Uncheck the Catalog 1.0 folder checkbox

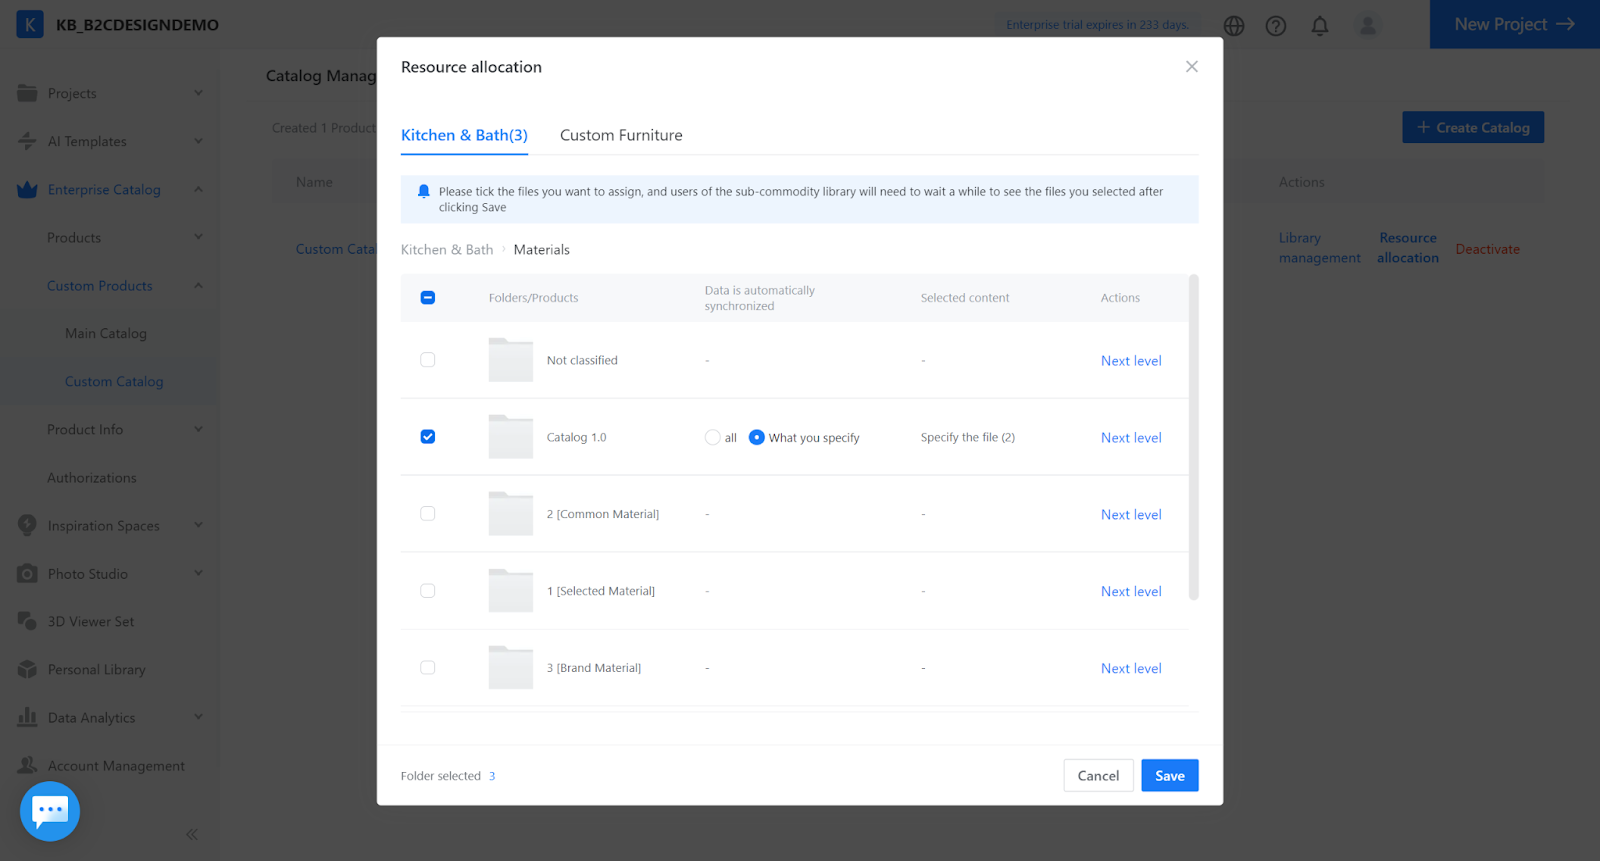pyautogui.click(x=428, y=437)
